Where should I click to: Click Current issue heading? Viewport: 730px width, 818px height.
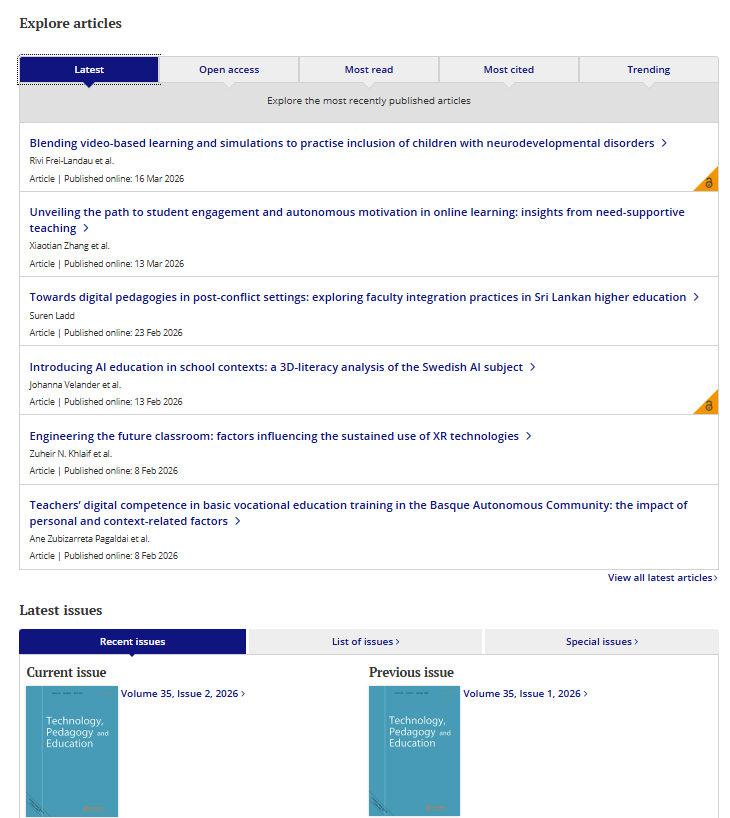point(66,672)
